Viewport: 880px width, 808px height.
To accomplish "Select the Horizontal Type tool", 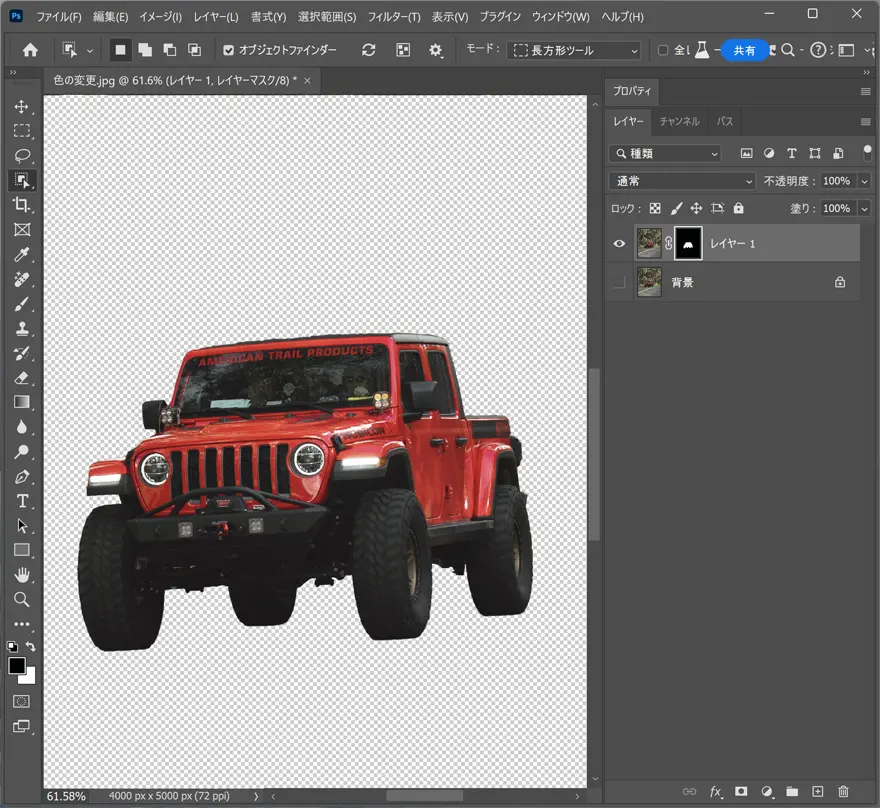I will (x=22, y=501).
